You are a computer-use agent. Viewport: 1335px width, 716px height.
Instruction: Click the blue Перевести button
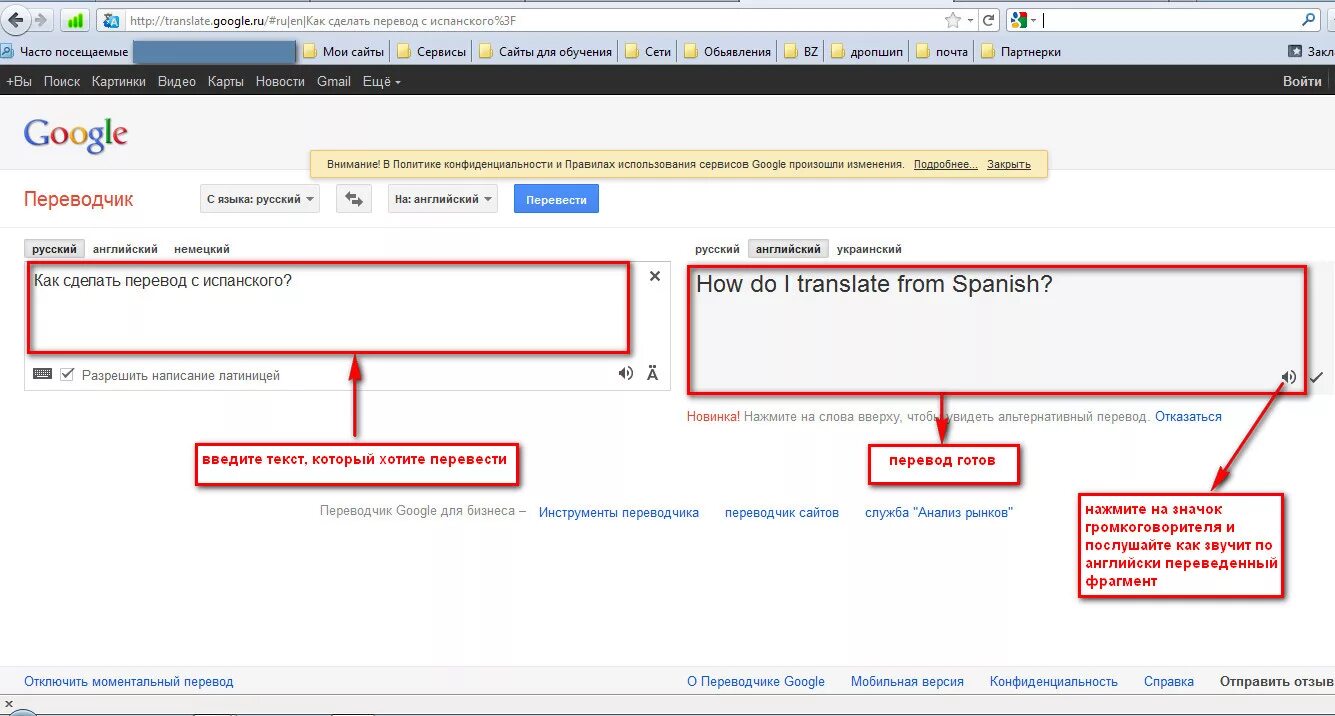pos(556,199)
